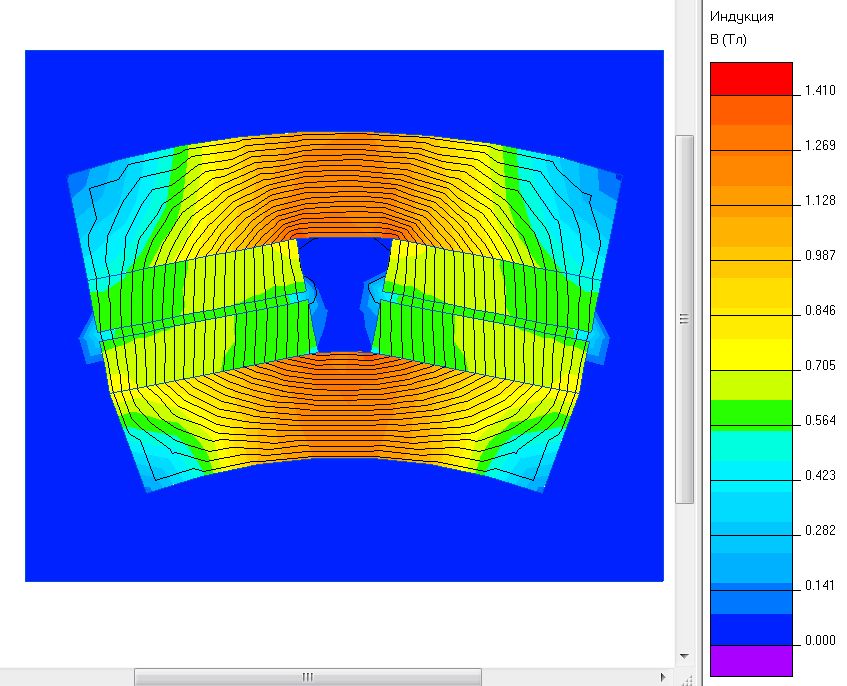The height and width of the screenshot is (686, 847).
Task: Click the legend title Индукция
Action: point(742,17)
